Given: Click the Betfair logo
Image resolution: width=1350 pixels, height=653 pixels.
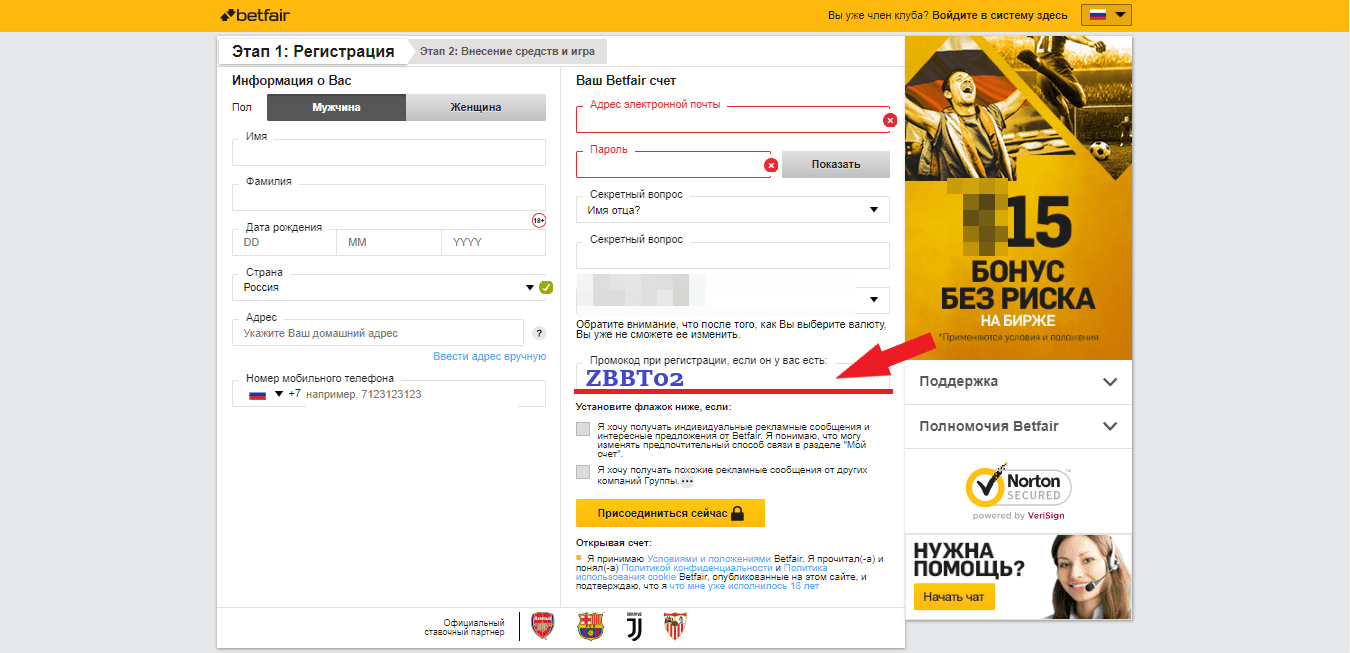Looking at the screenshot, I should 256,15.
